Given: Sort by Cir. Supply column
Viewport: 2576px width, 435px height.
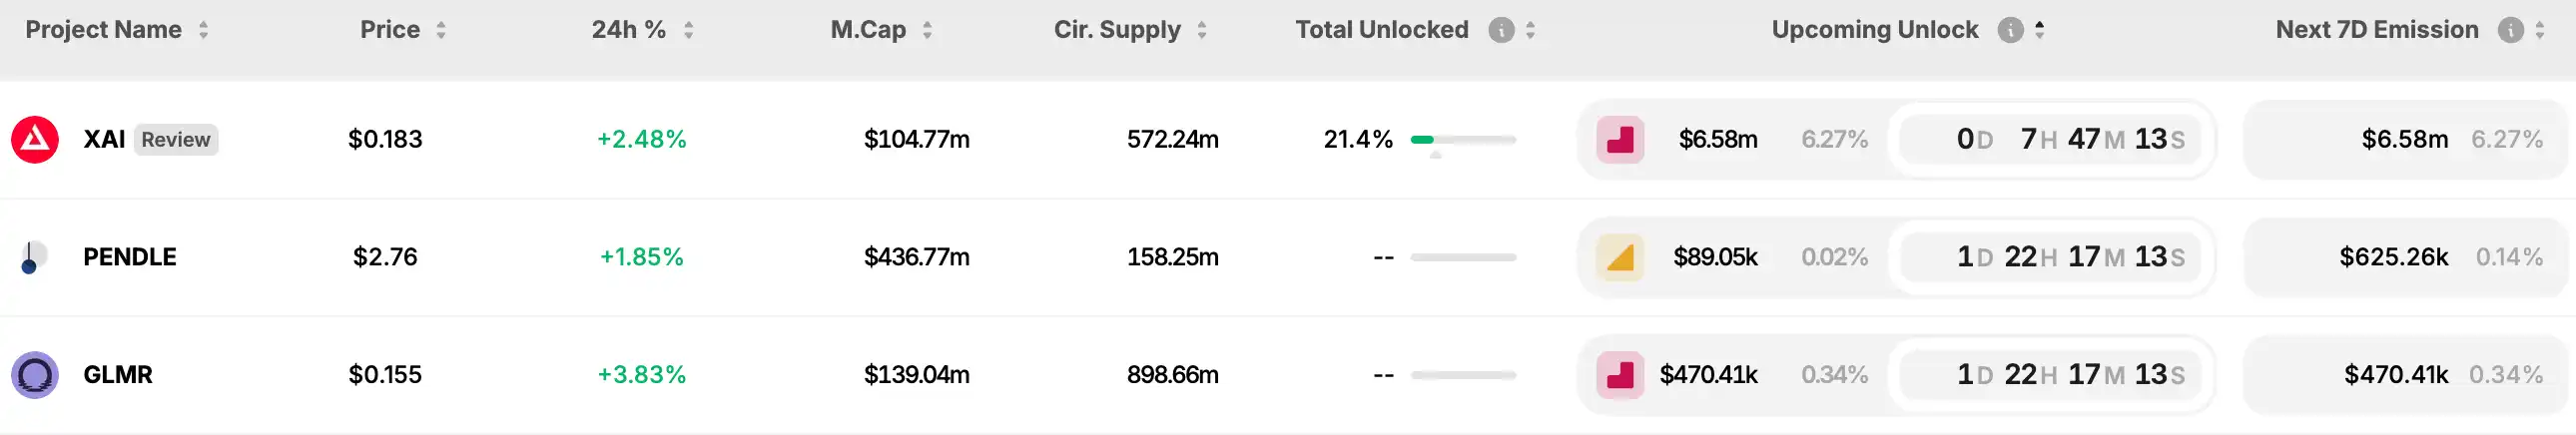Looking at the screenshot, I should click(x=1202, y=30).
